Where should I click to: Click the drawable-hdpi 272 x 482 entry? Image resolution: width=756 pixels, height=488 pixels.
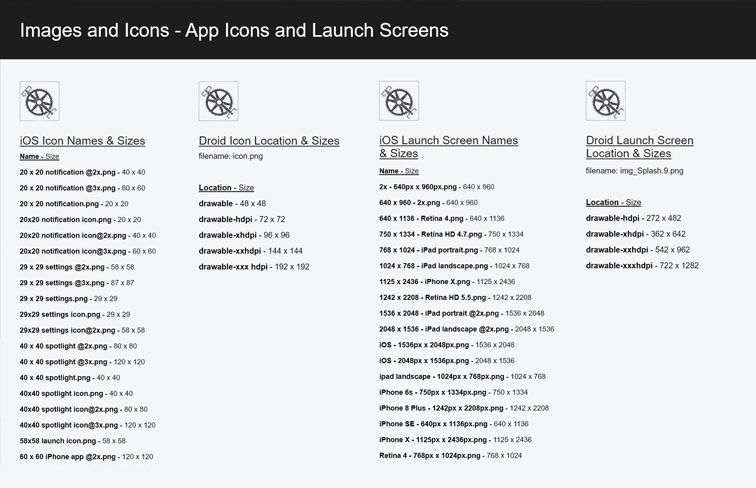[635, 218]
